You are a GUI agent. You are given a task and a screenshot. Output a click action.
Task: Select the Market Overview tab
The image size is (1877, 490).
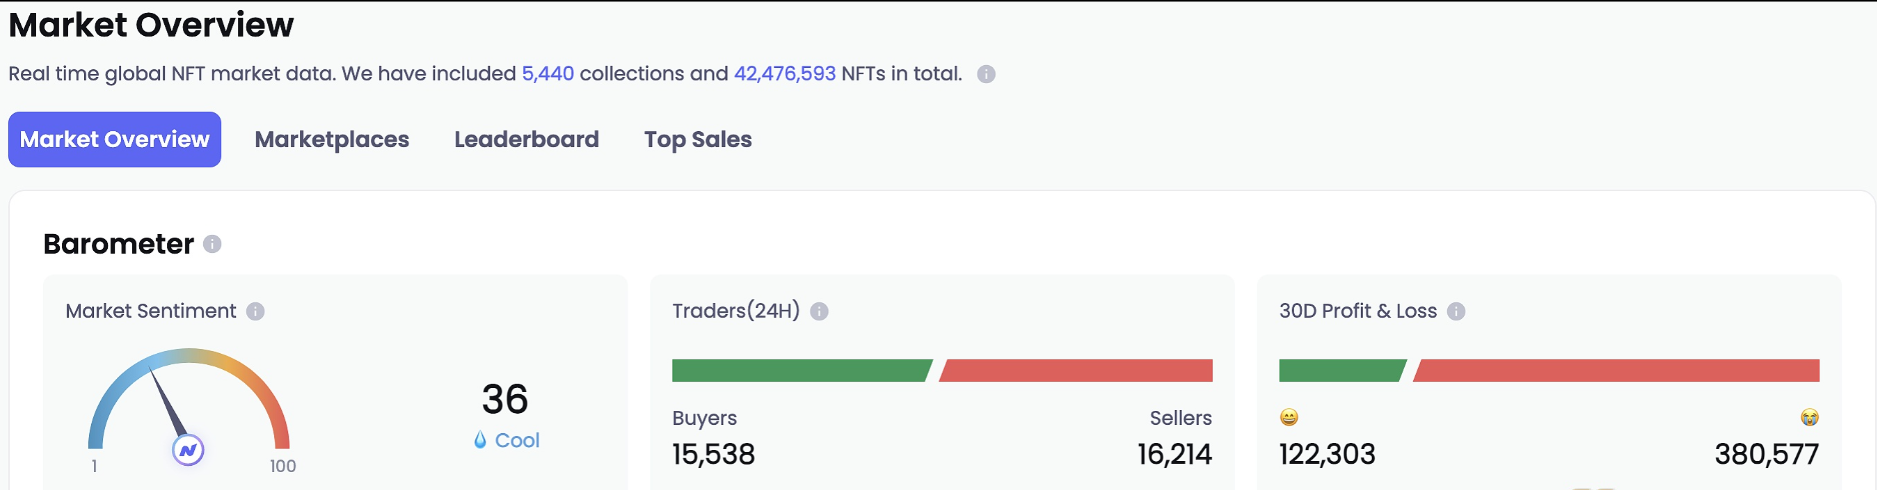coord(115,139)
